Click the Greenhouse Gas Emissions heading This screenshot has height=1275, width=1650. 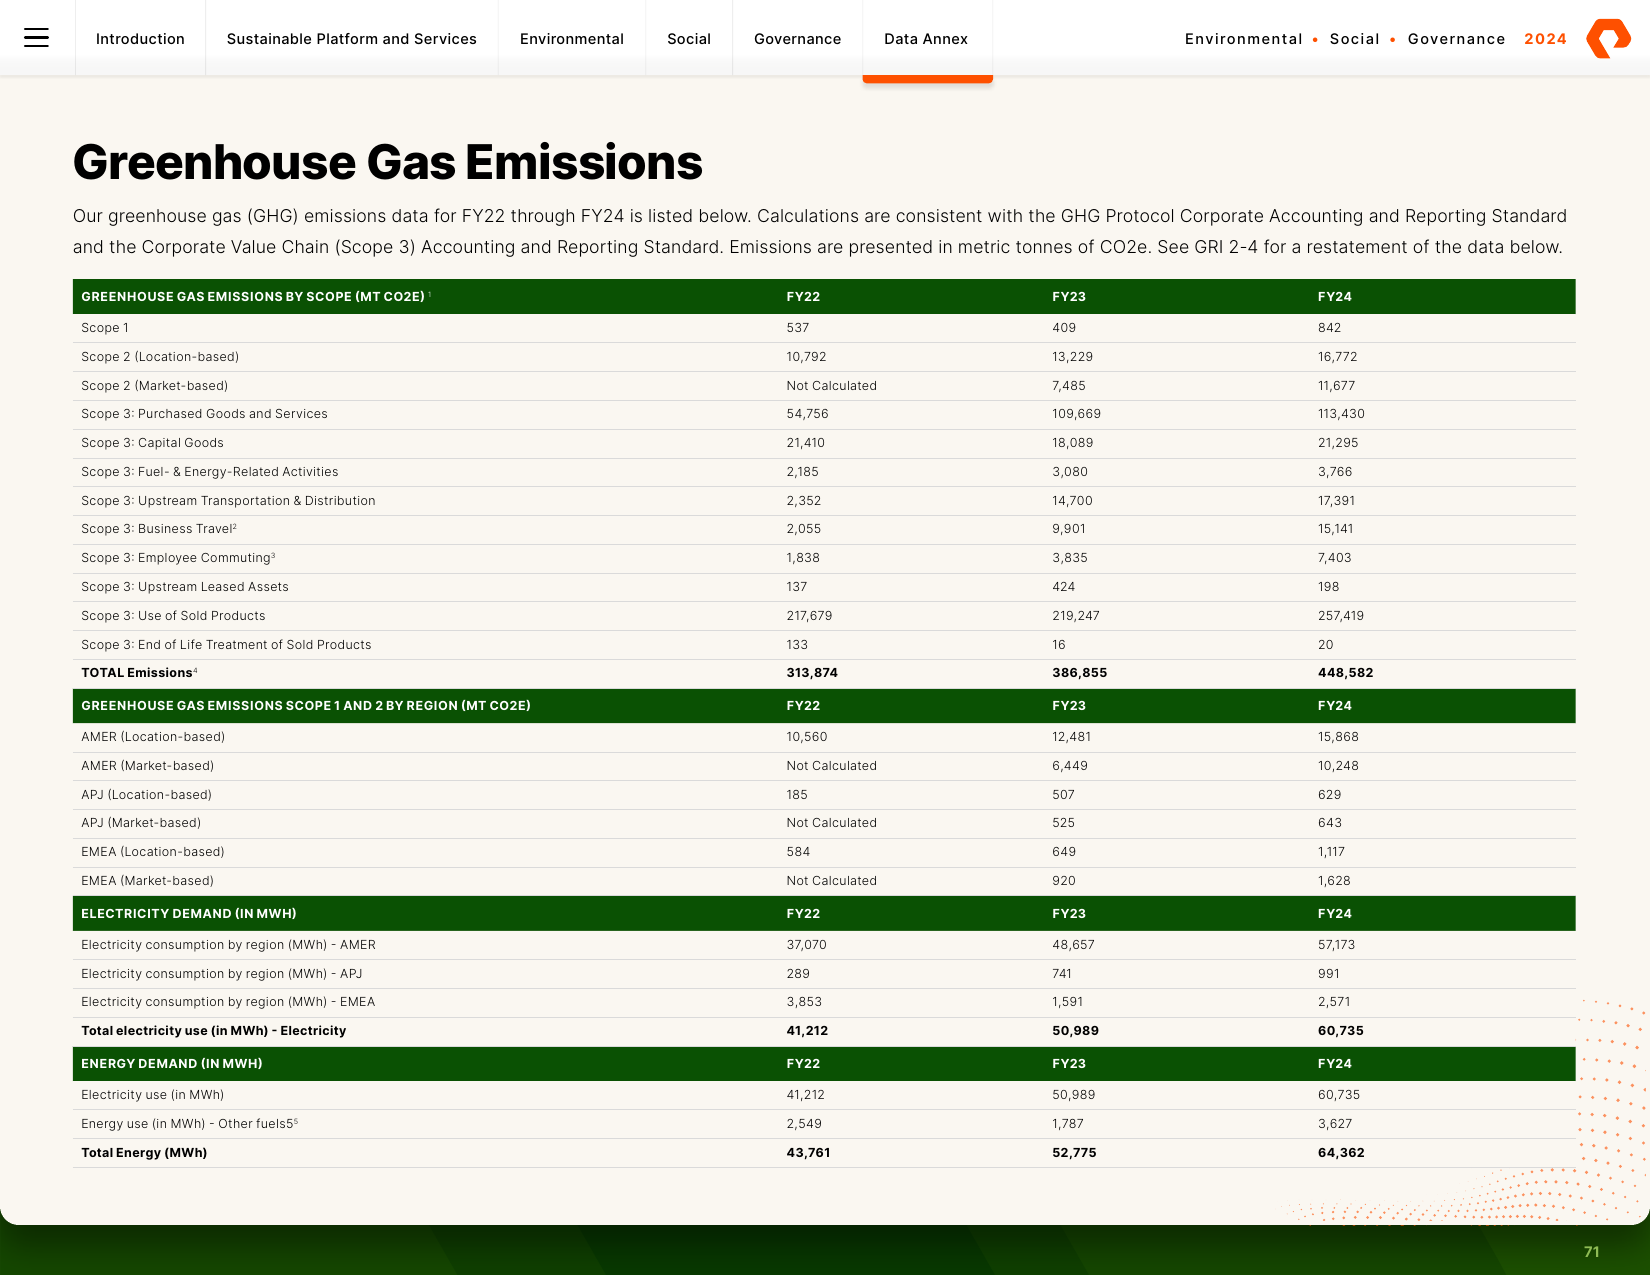point(388,162)
